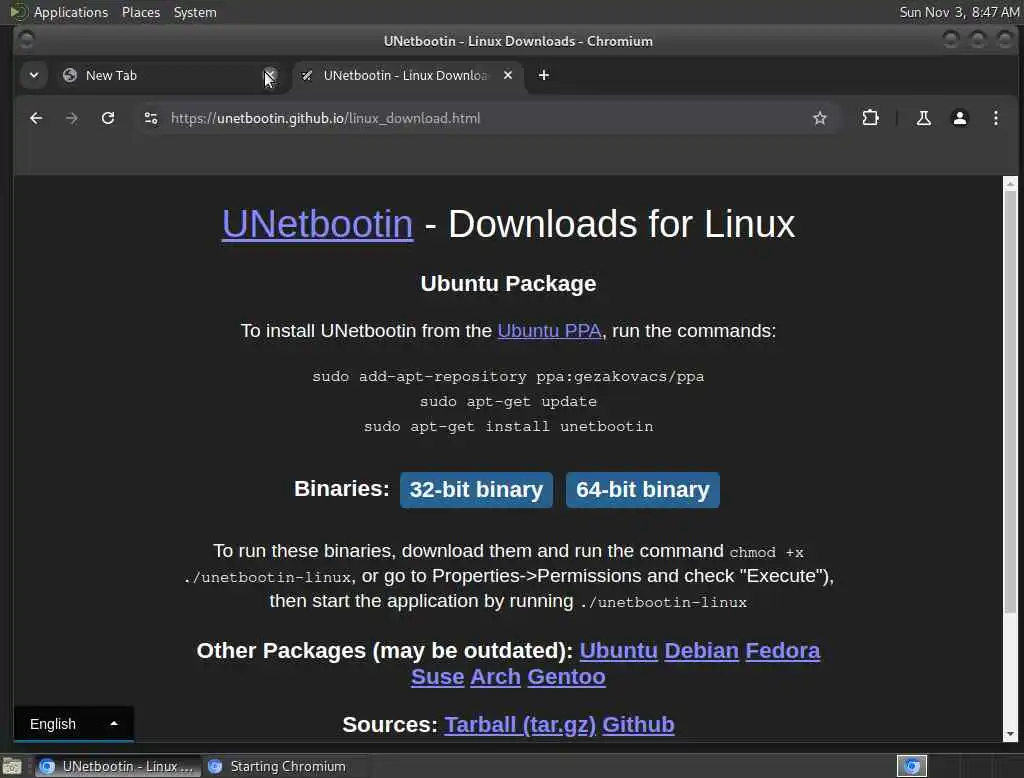Click the Chromium icon in the workspace switcher
Image resolution: width=1024 pixels, height=778 pixels.
912,766
